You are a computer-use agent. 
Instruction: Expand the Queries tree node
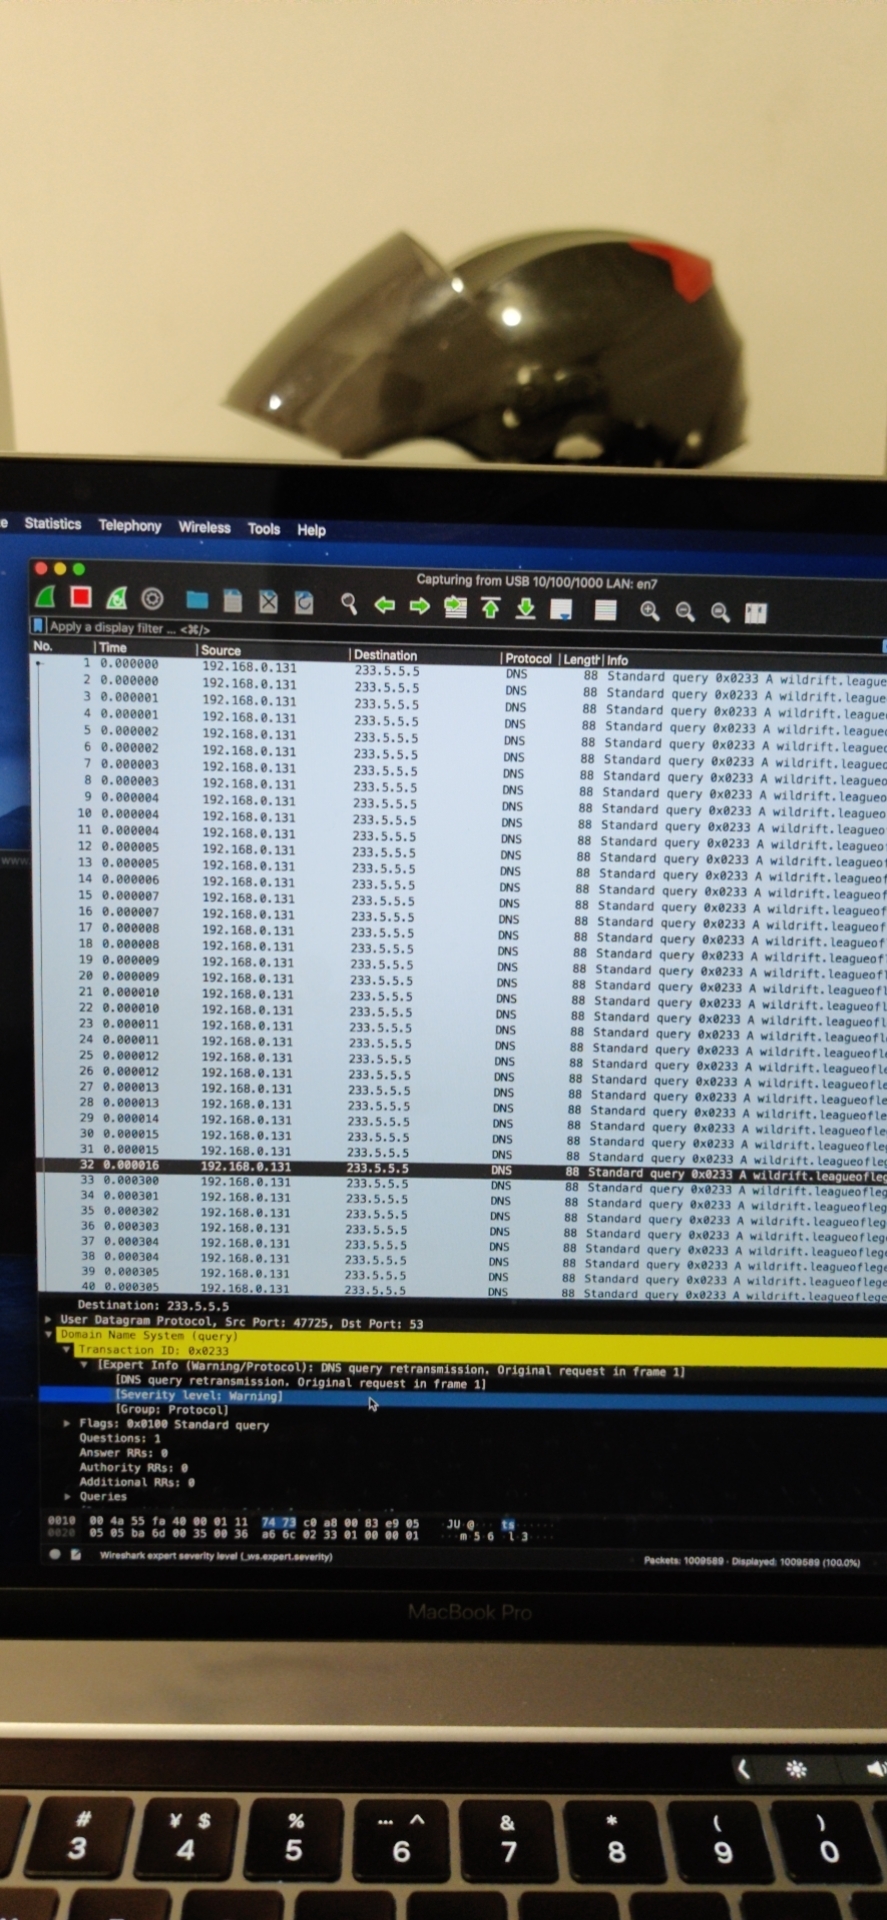[x=67, y=1497]
